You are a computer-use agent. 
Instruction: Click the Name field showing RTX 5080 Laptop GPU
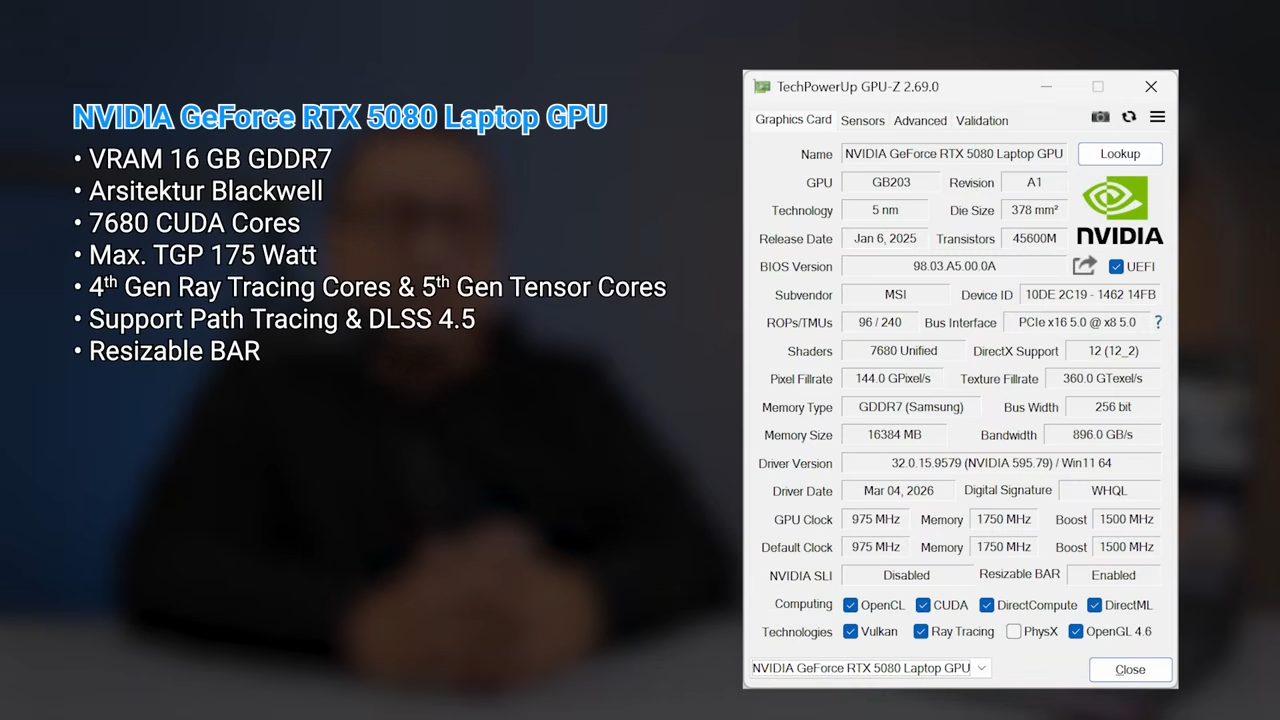coord(954,154)
